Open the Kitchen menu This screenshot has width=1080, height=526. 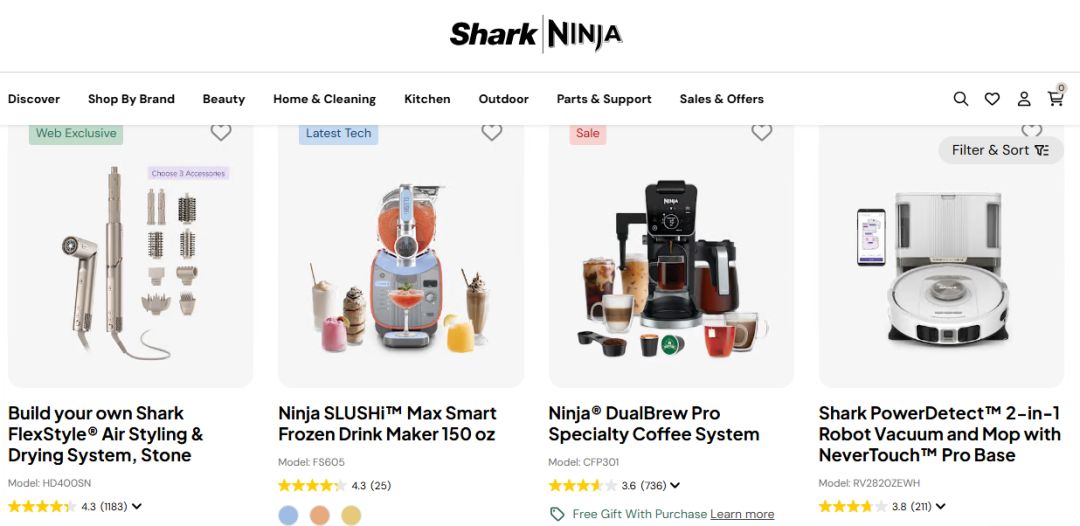click(427, 99)
